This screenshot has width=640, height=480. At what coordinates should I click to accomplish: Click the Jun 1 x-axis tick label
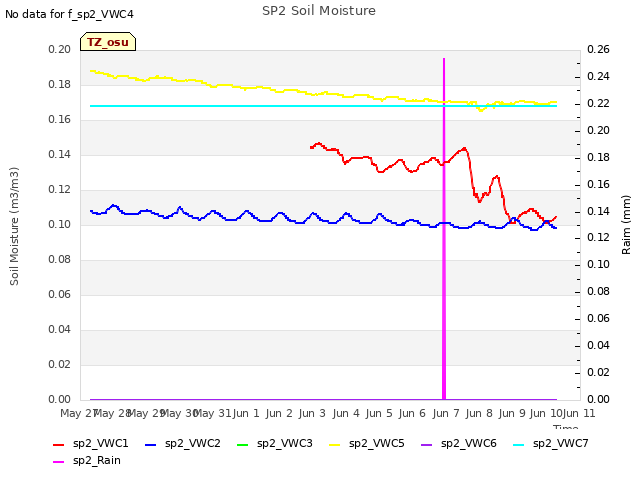click(246, 413)
